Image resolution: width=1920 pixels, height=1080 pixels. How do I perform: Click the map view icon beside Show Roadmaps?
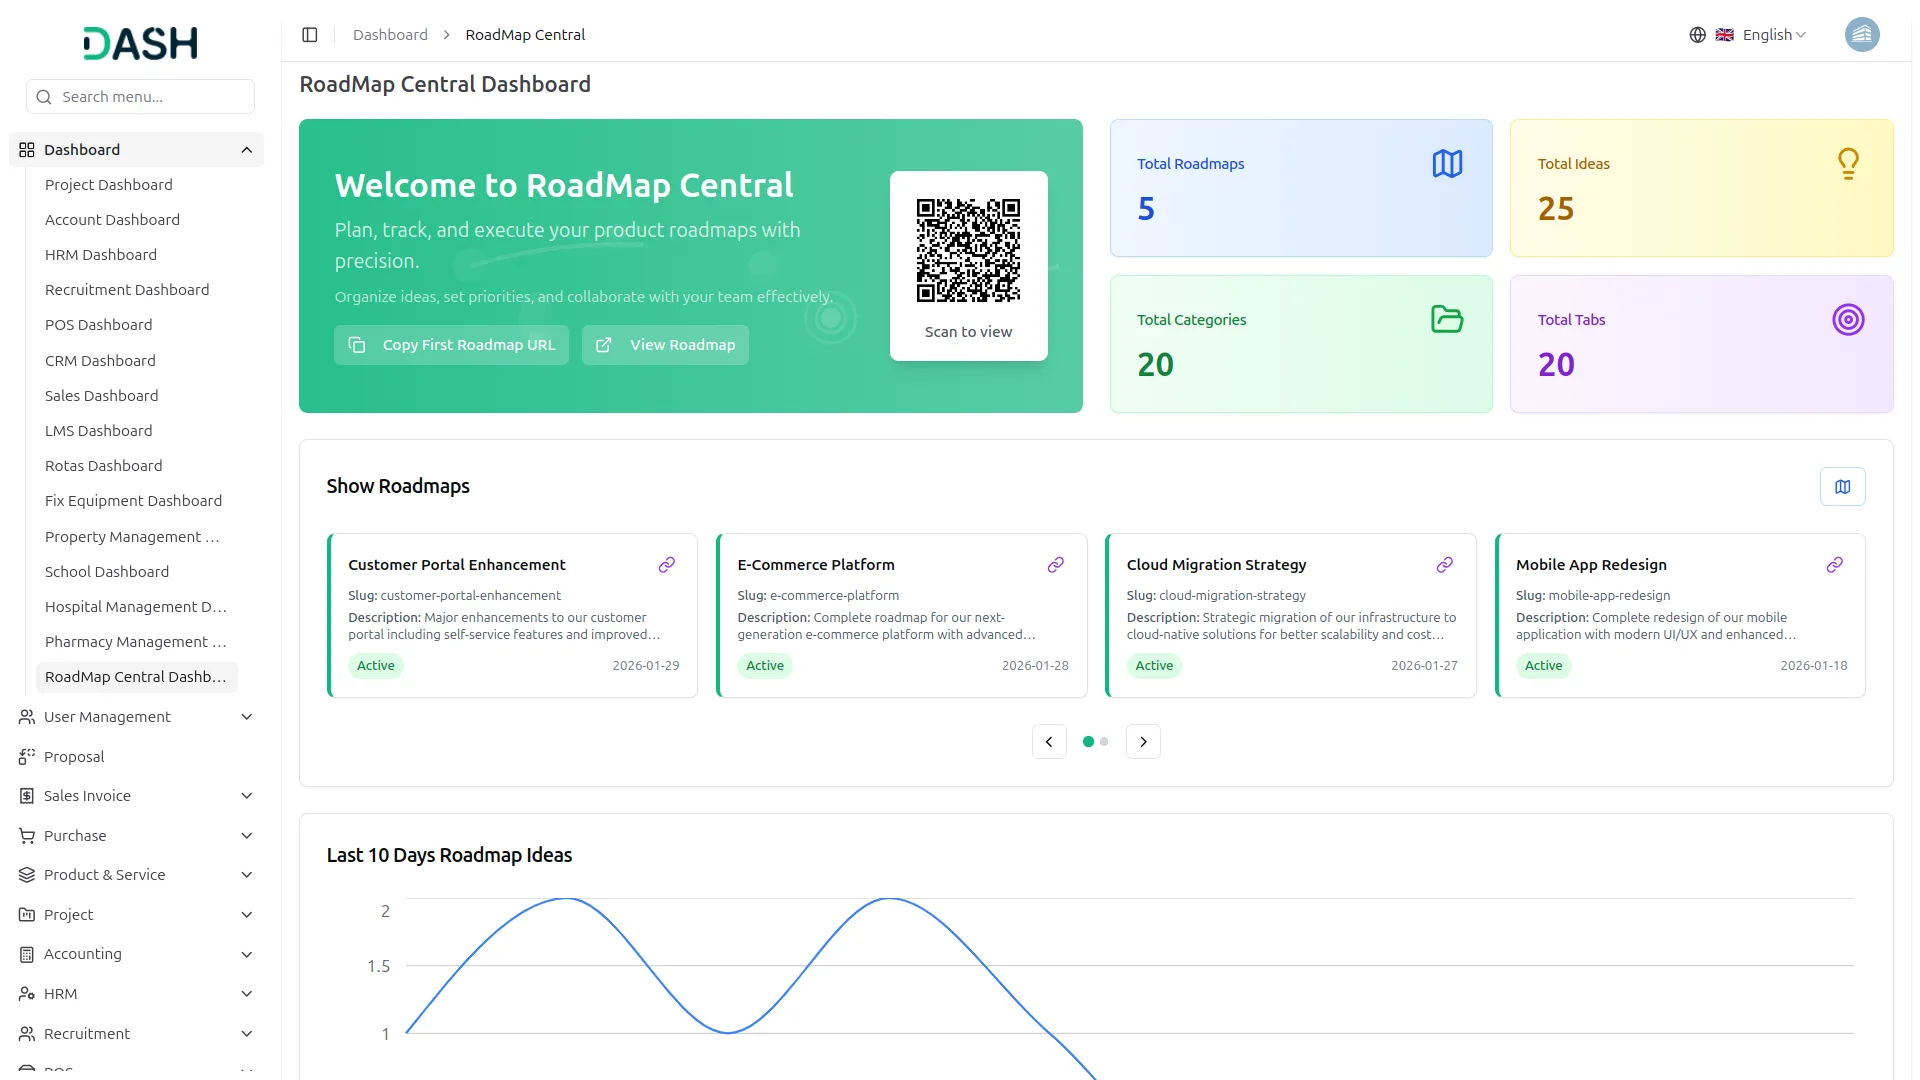[1843, 486]
